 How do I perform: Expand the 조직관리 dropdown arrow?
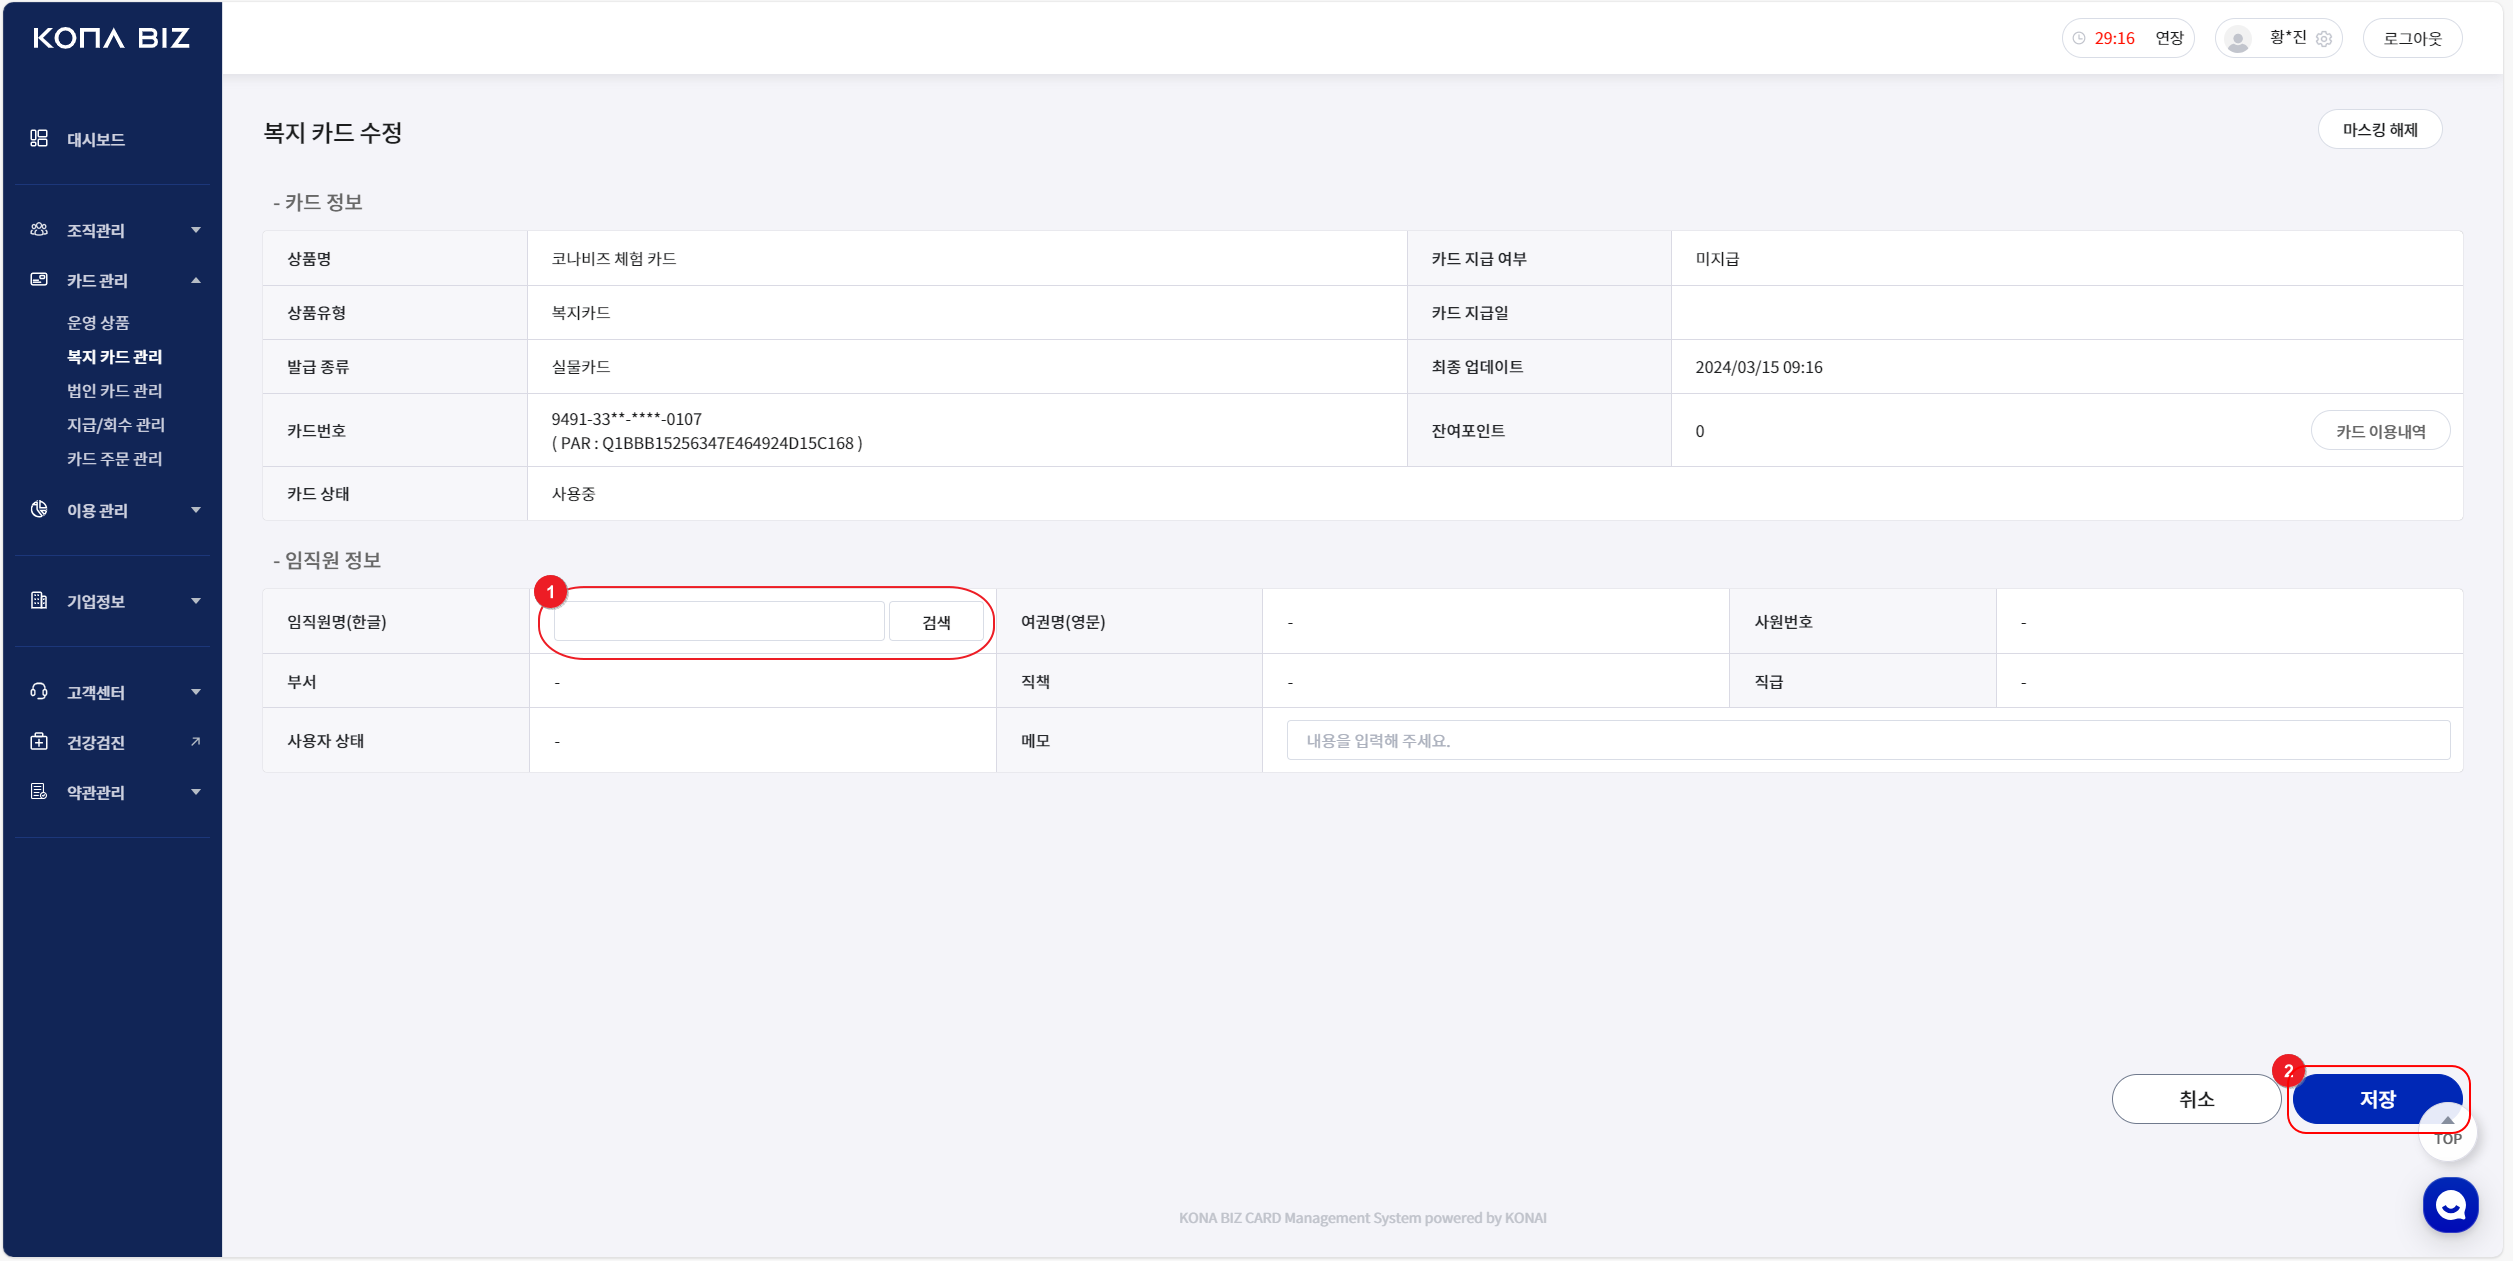196,230
